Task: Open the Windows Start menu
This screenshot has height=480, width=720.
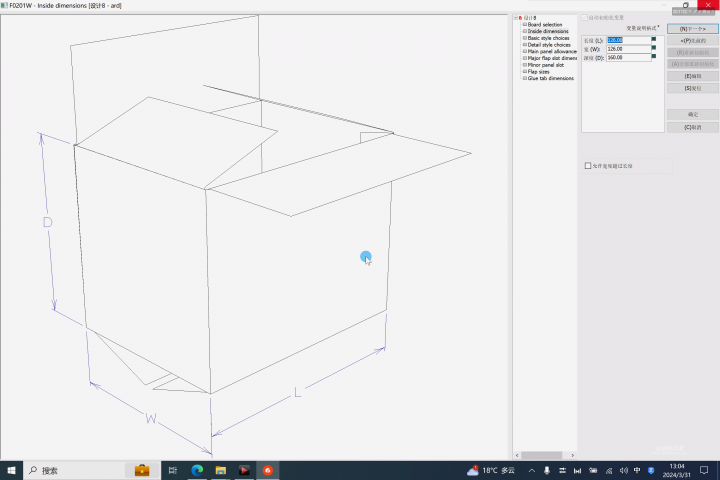Action: click(x=11, y=470)
